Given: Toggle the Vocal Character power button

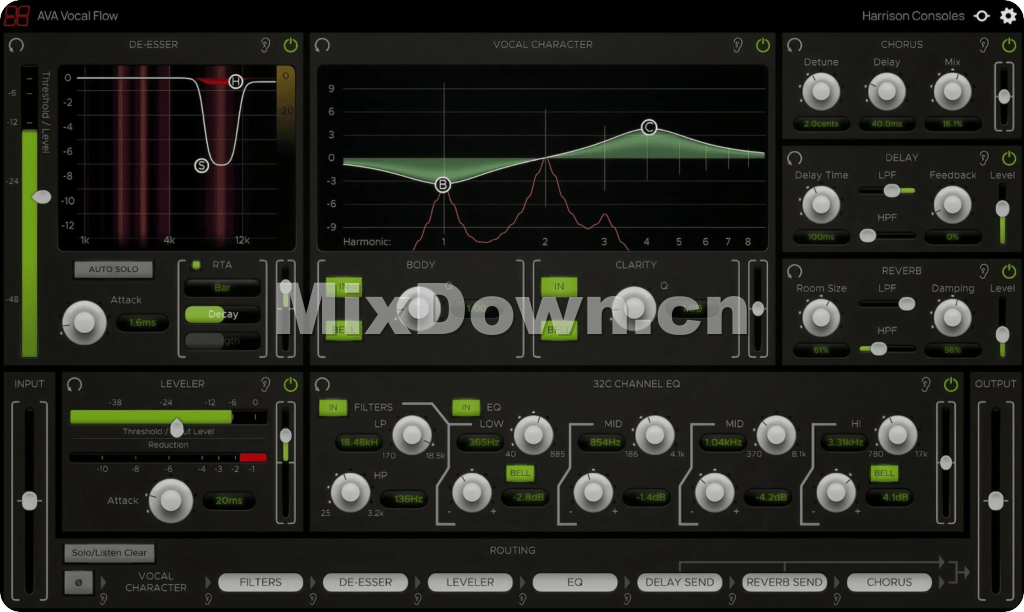Looking at the screenshot, I should pyautogui.click(x=763, y=44).
